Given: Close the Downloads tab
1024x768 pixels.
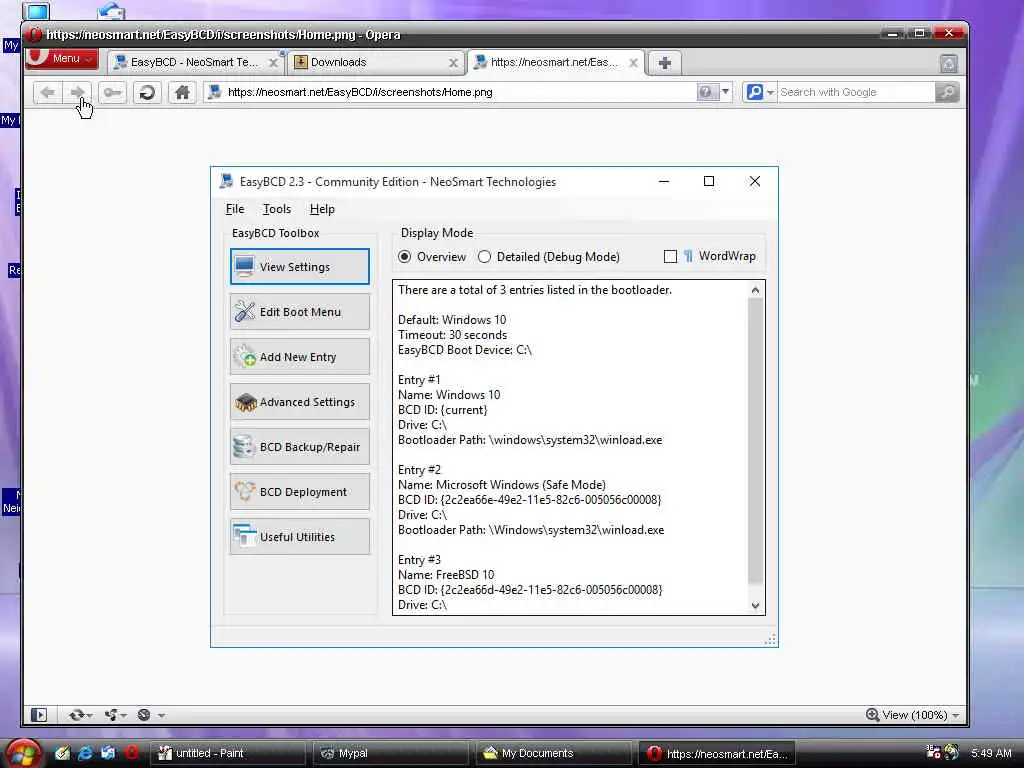Looking at the screenshot, I should [453, 63].
